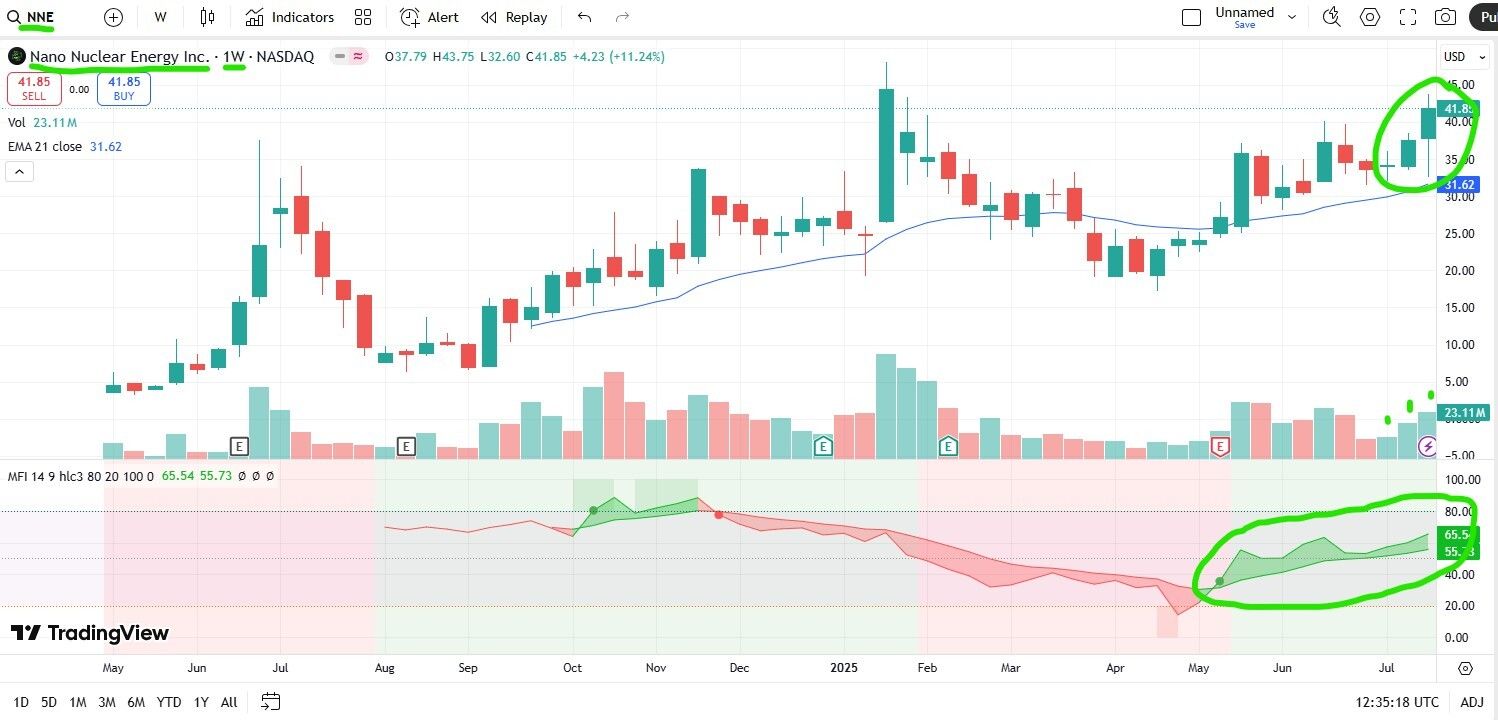Viewport: 1498px width, 720px height.
Task: Toggle ADJ dividend adjustment
Action: pos(1472,702)
